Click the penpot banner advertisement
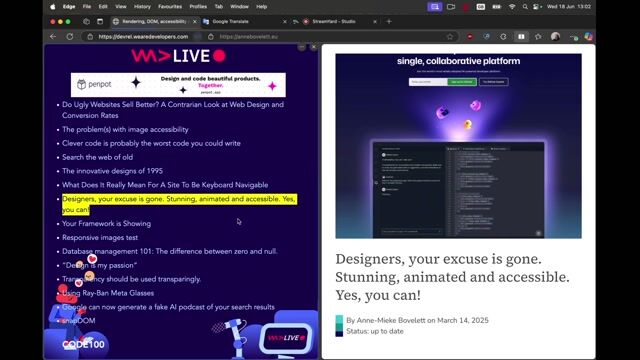The image size is (640, 360). (178, 85)
